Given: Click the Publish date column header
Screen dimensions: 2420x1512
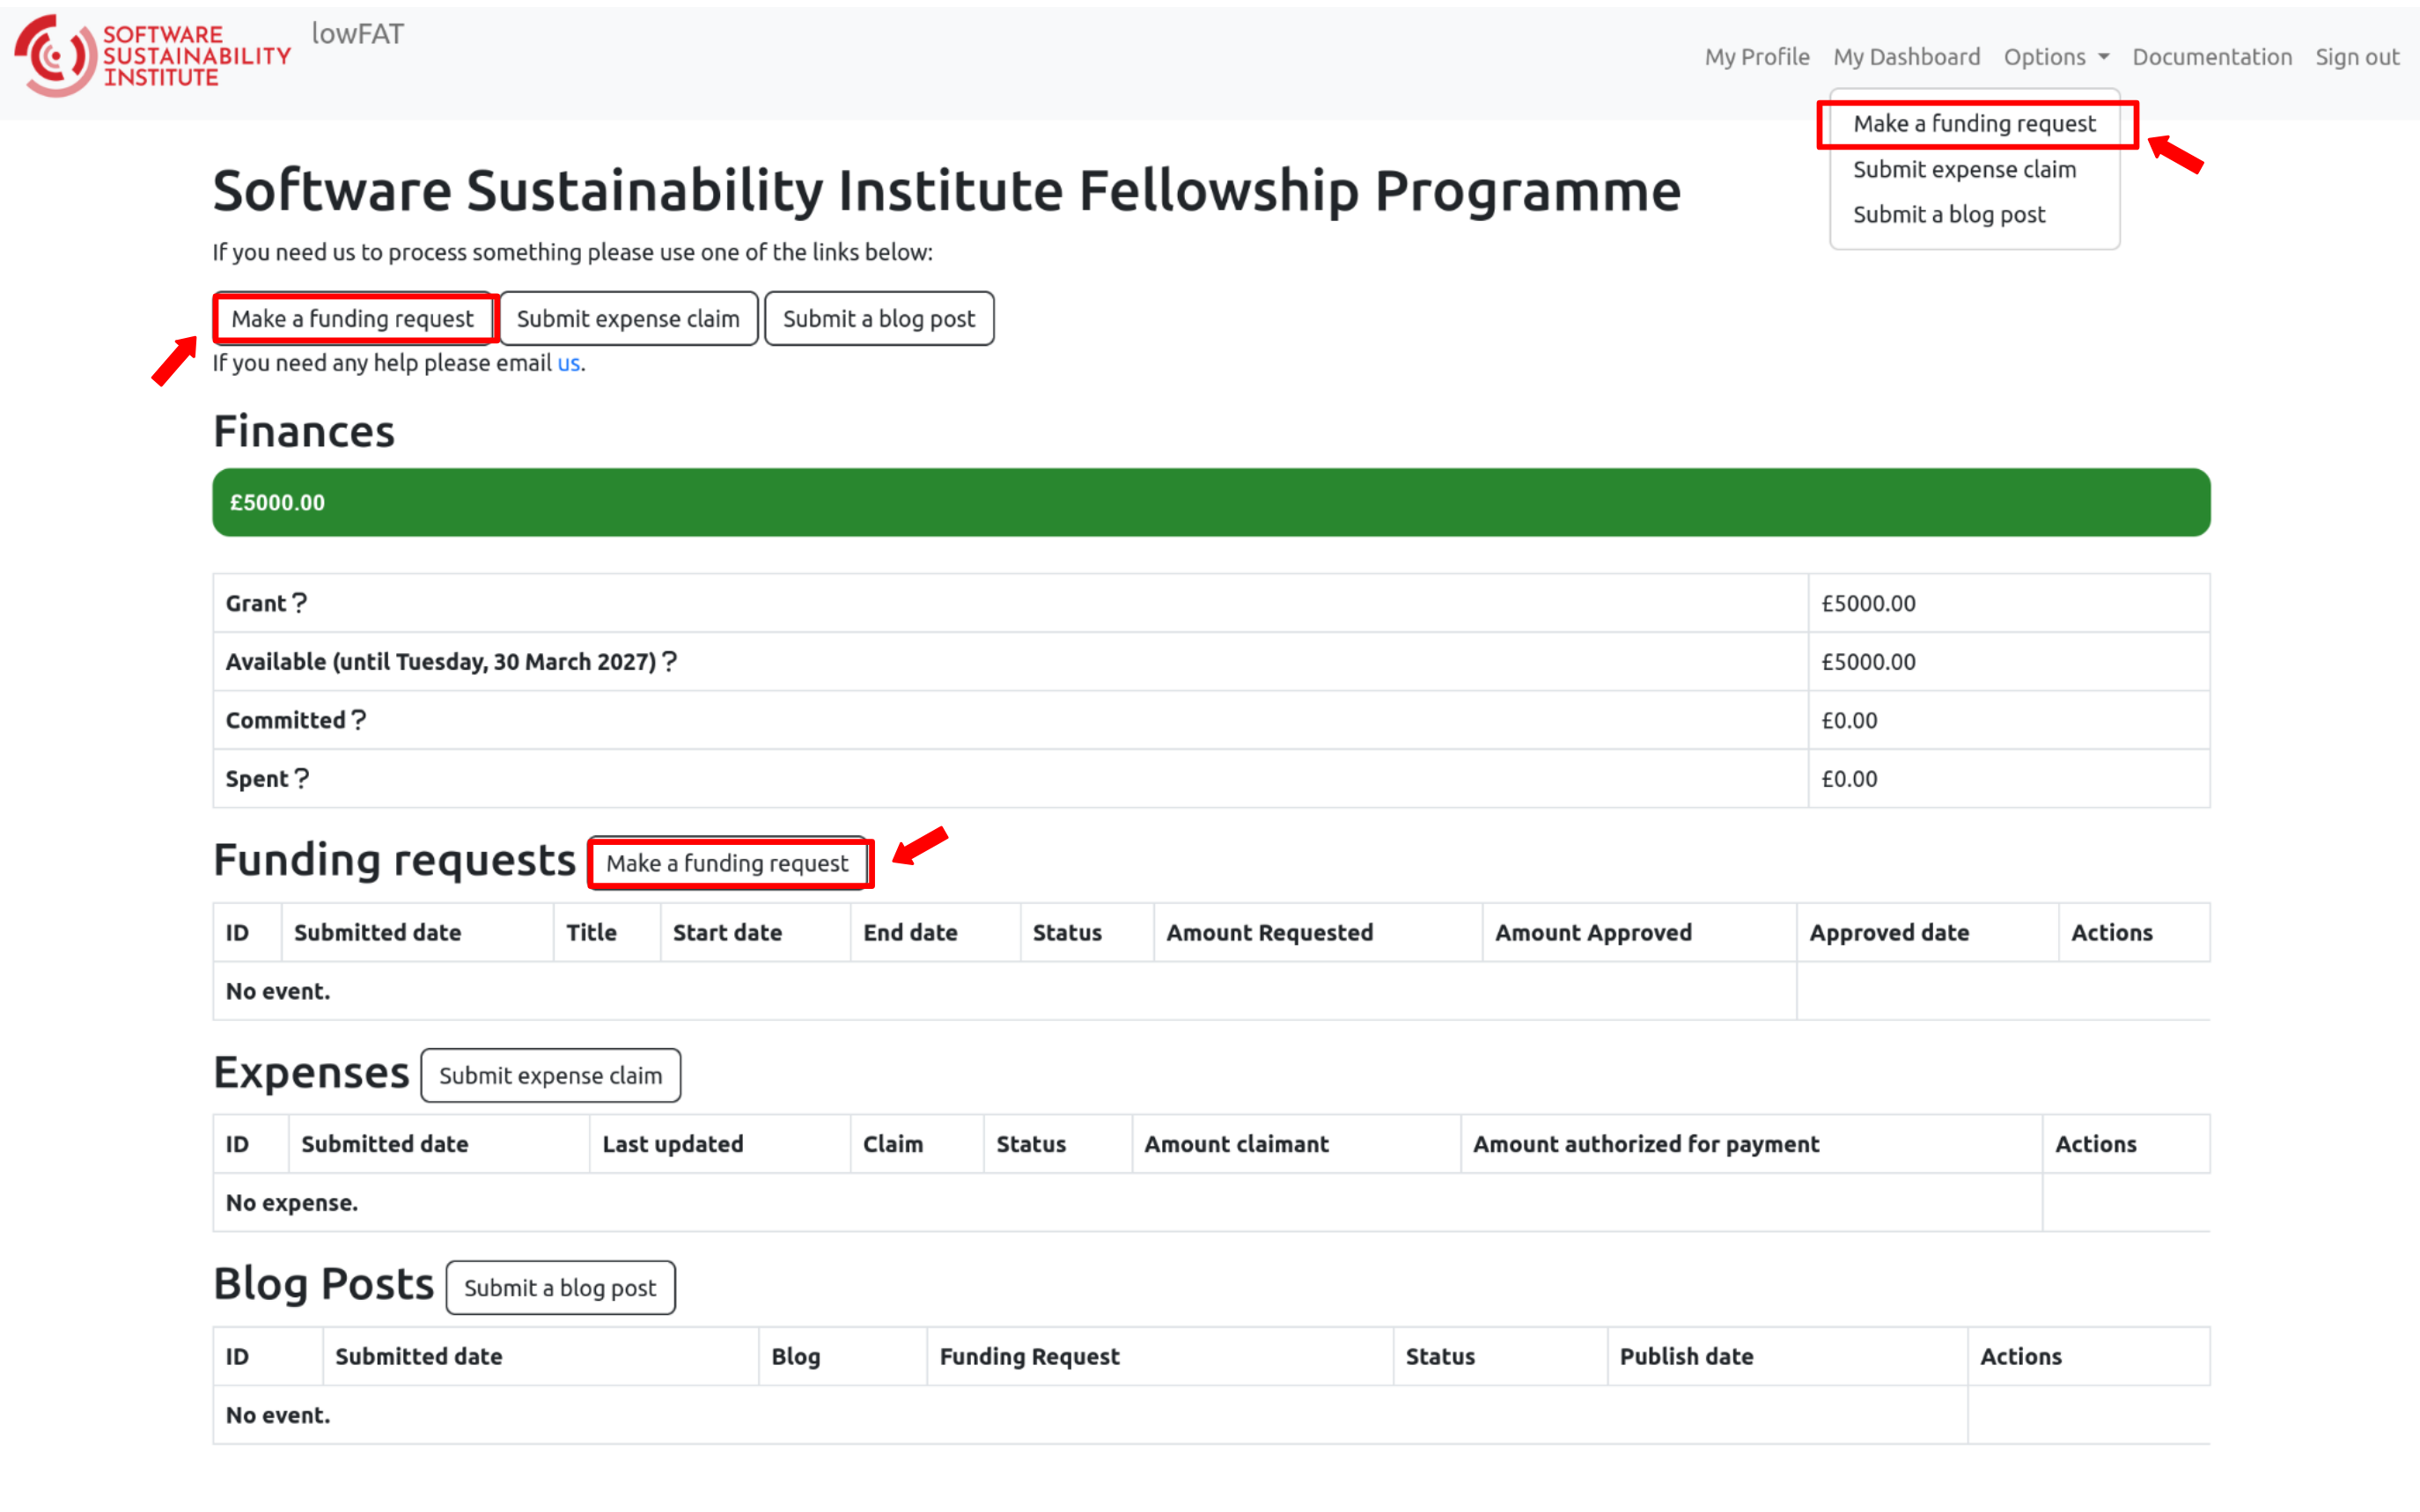Looking at the screenshot, I should coord(1787,1356).
